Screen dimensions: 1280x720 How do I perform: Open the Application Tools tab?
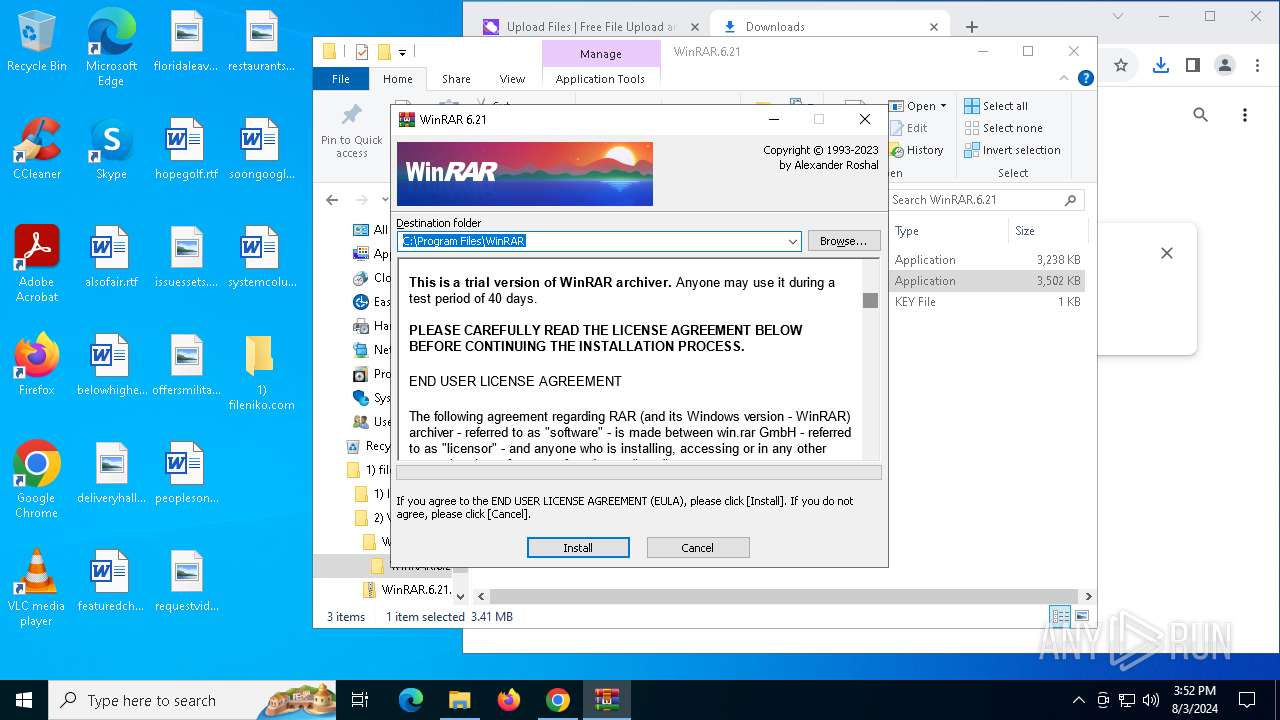pos(600,79)
